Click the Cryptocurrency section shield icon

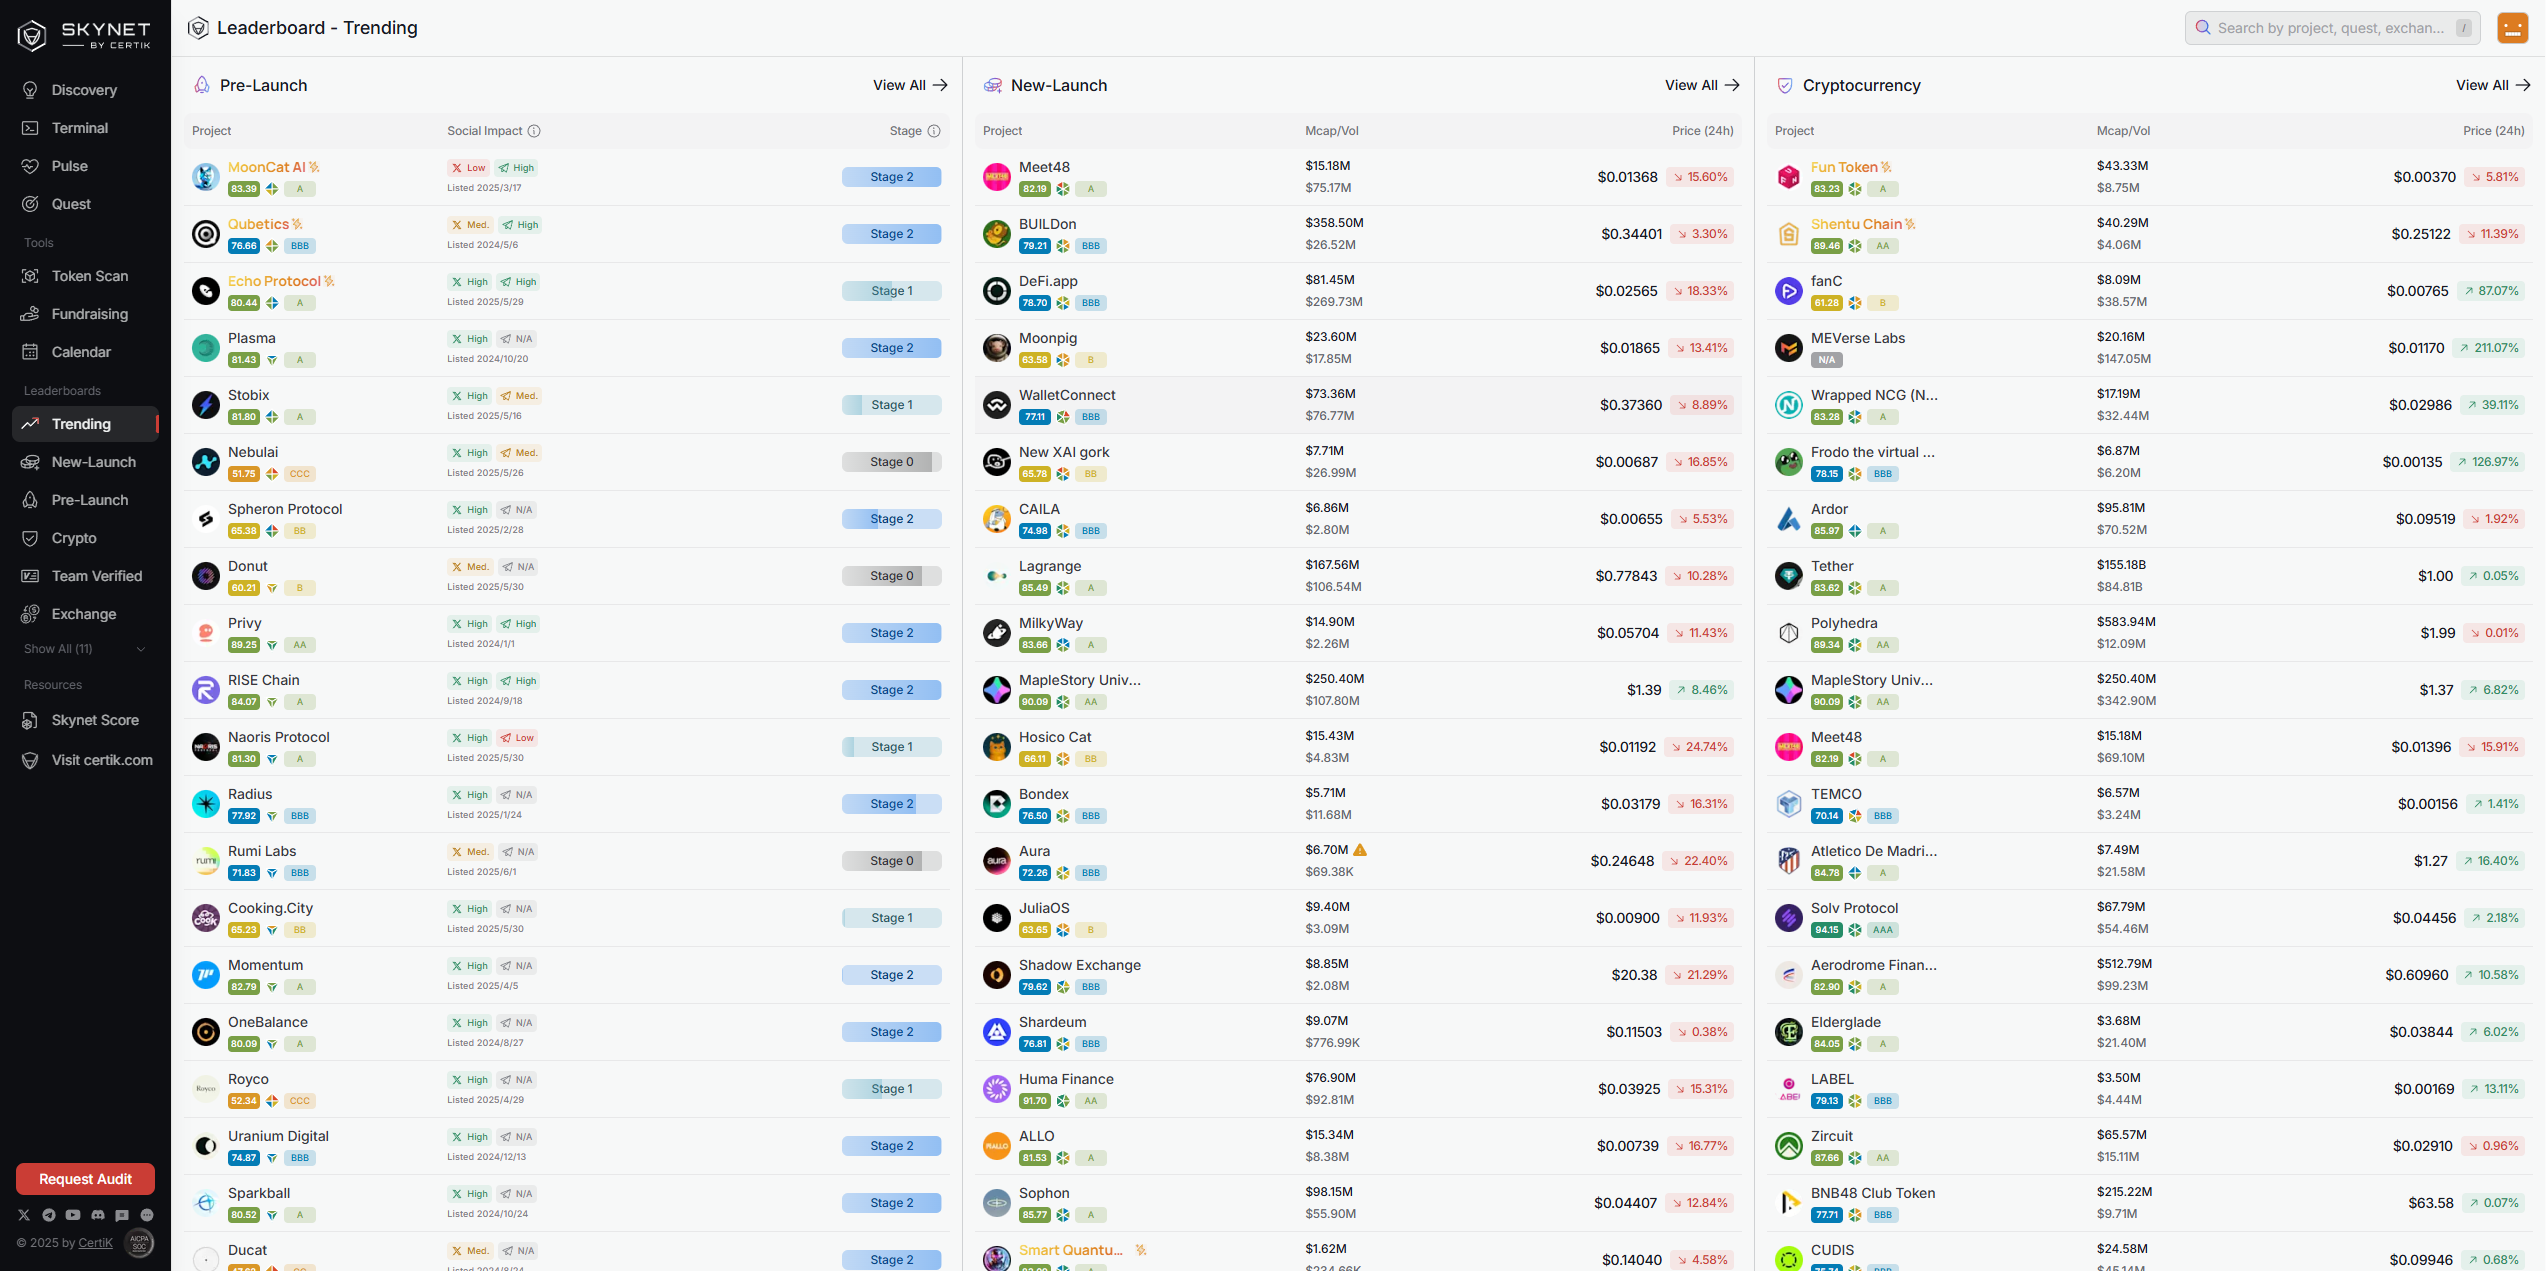coord(1785,85)
